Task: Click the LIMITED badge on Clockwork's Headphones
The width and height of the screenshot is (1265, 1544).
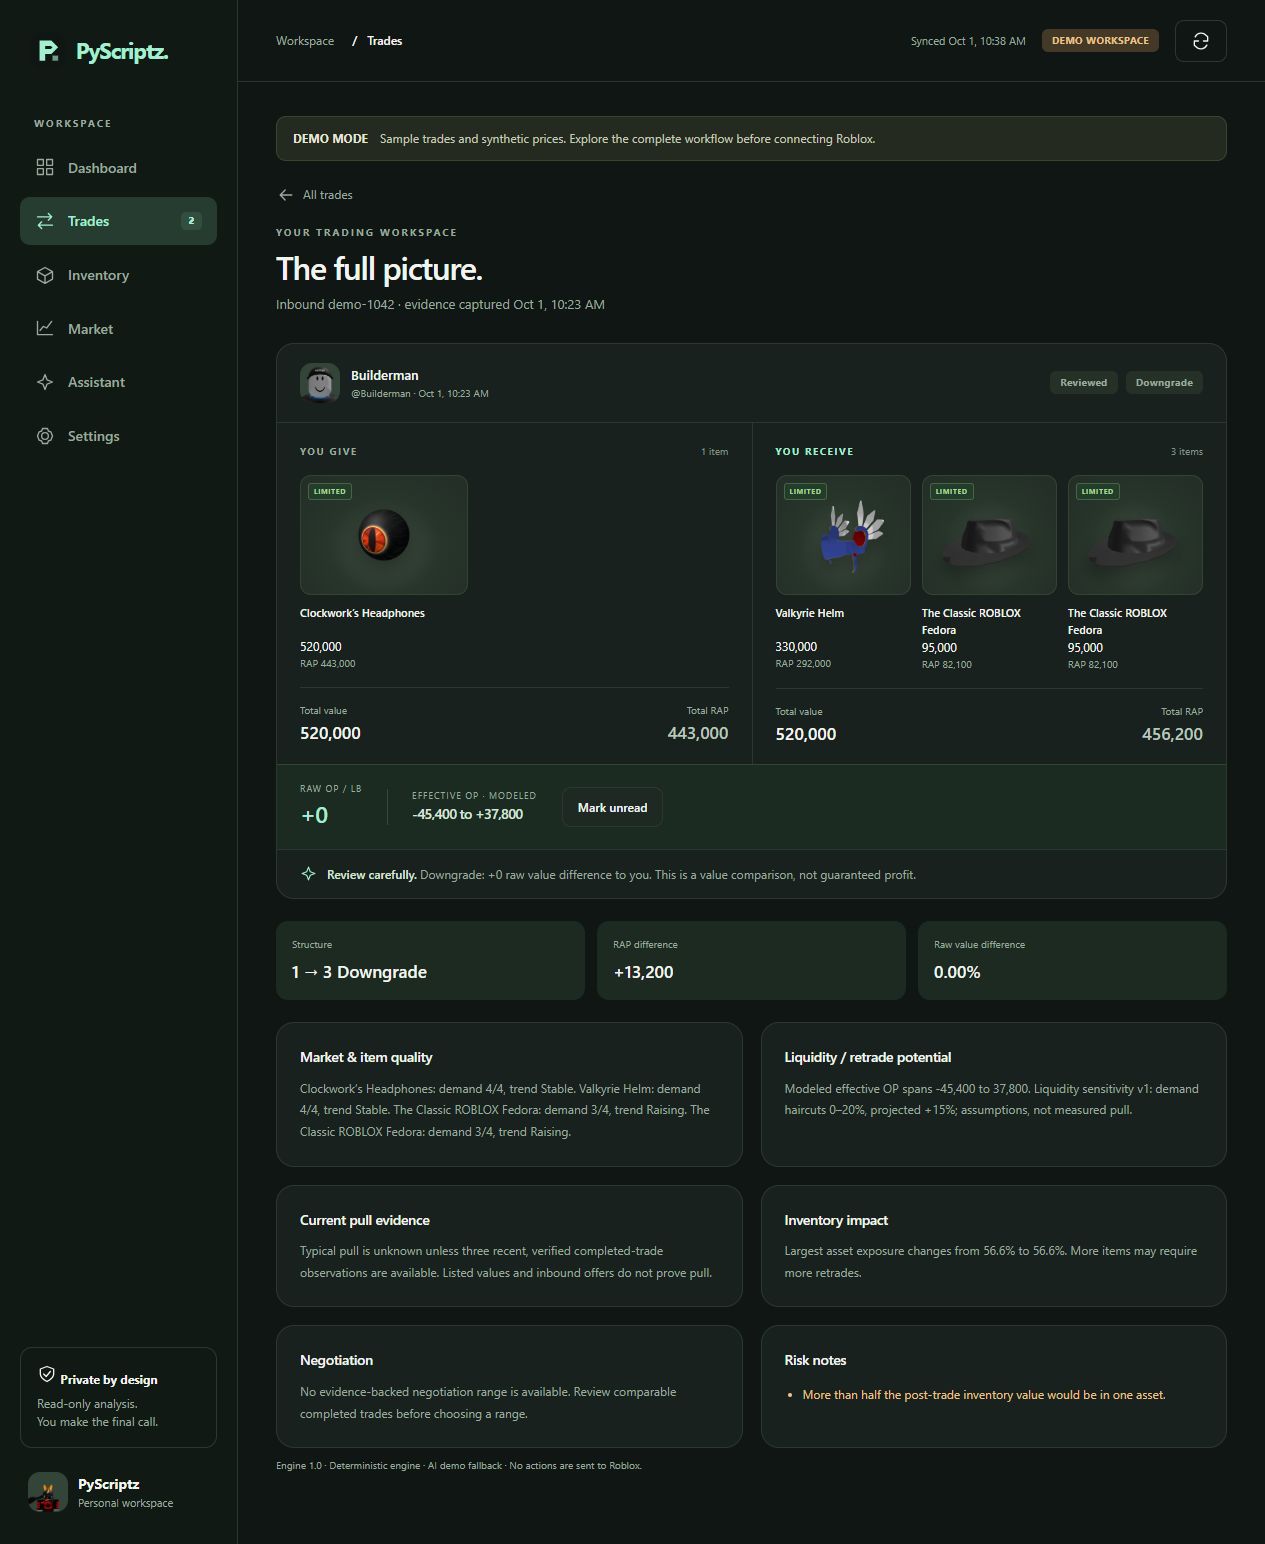Action: (329, 491)
